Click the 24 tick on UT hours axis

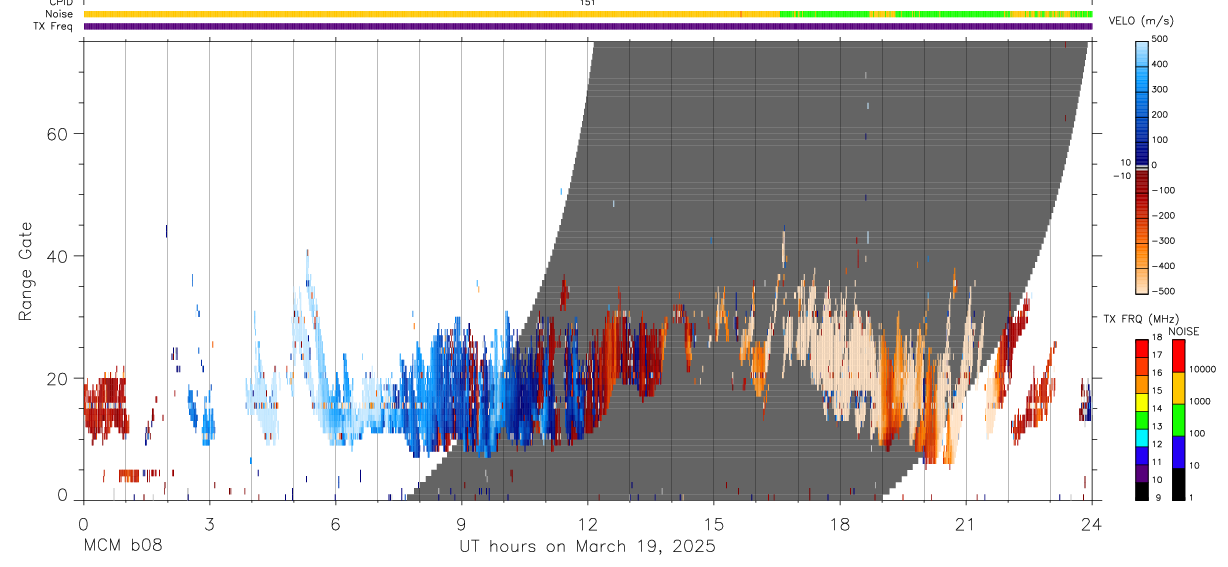1091,524
